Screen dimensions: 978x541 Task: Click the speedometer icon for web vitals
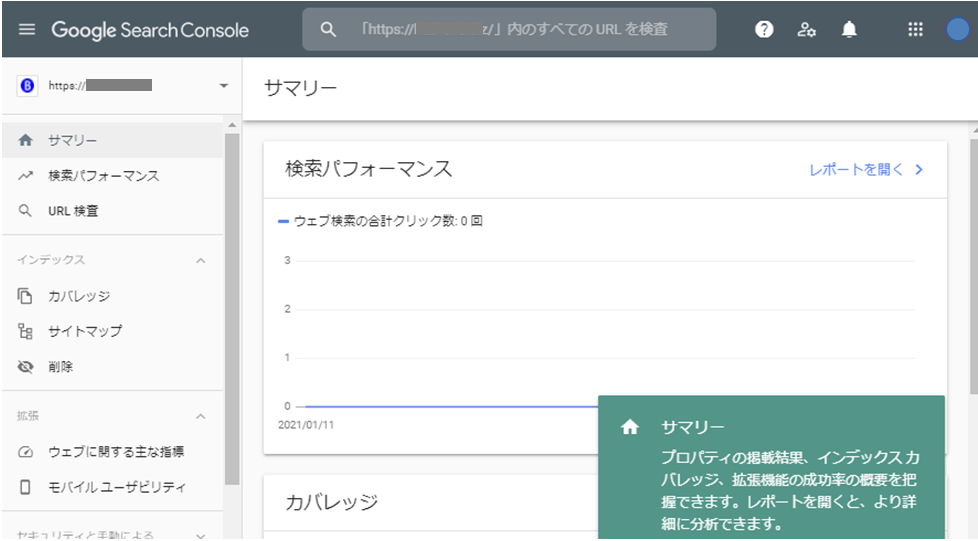(x=26, y=452)
